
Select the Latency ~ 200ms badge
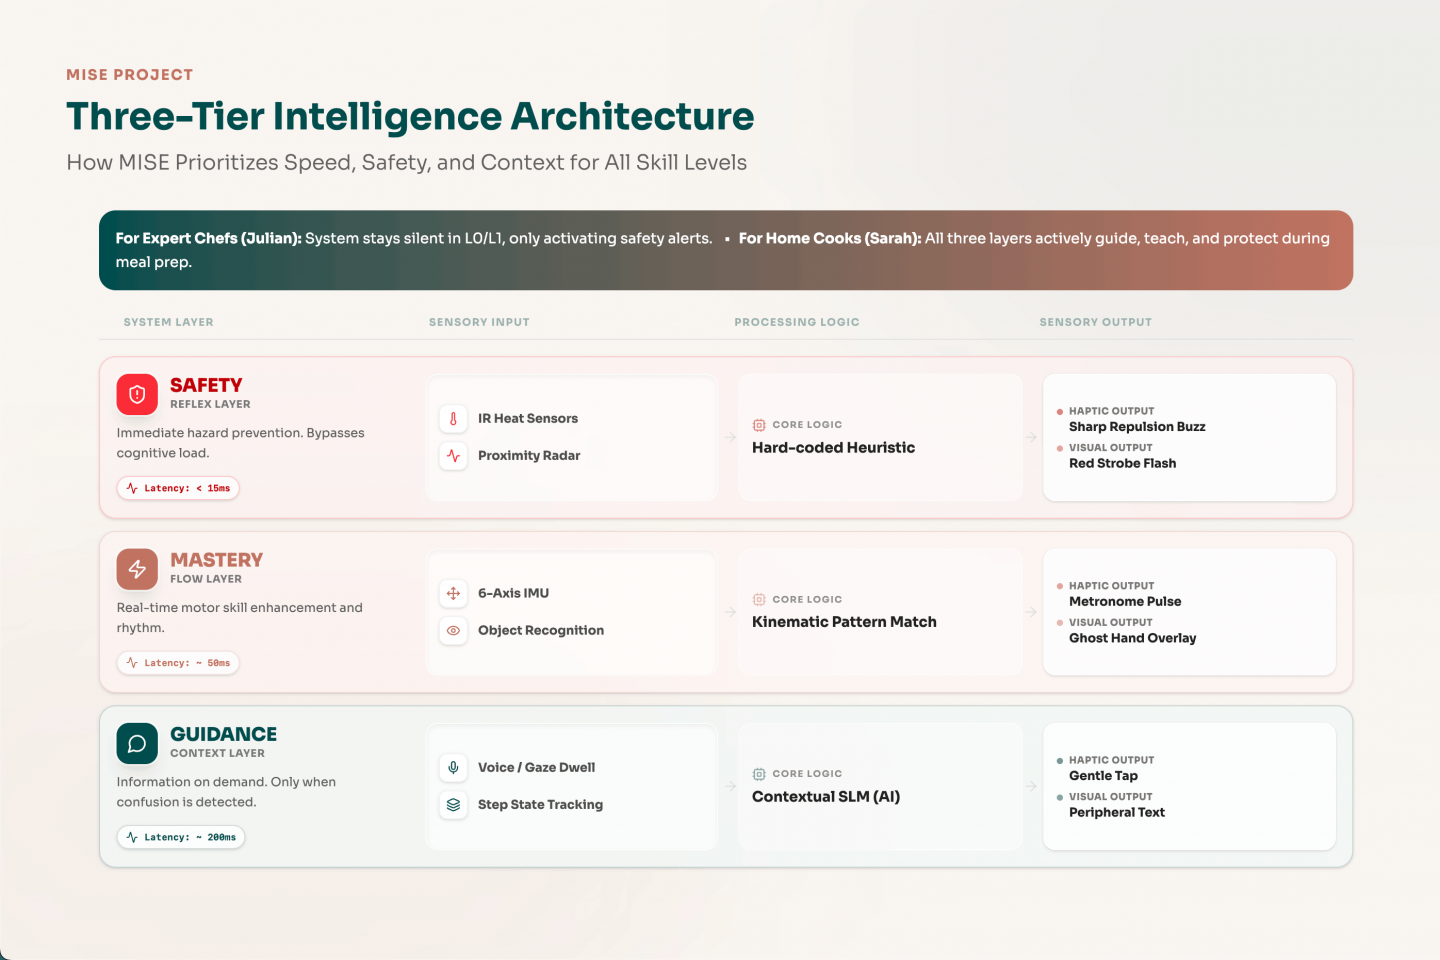[x=181, y=837]
